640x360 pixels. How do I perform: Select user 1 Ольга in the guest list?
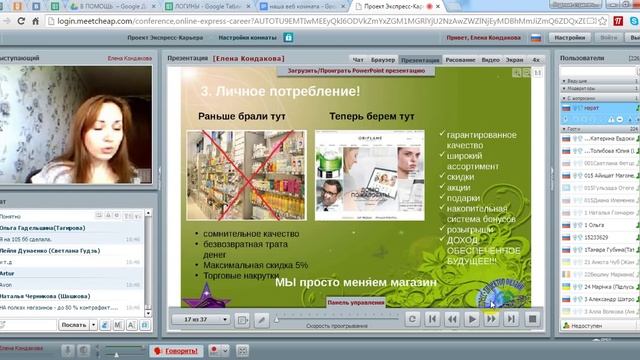point(599,225)
